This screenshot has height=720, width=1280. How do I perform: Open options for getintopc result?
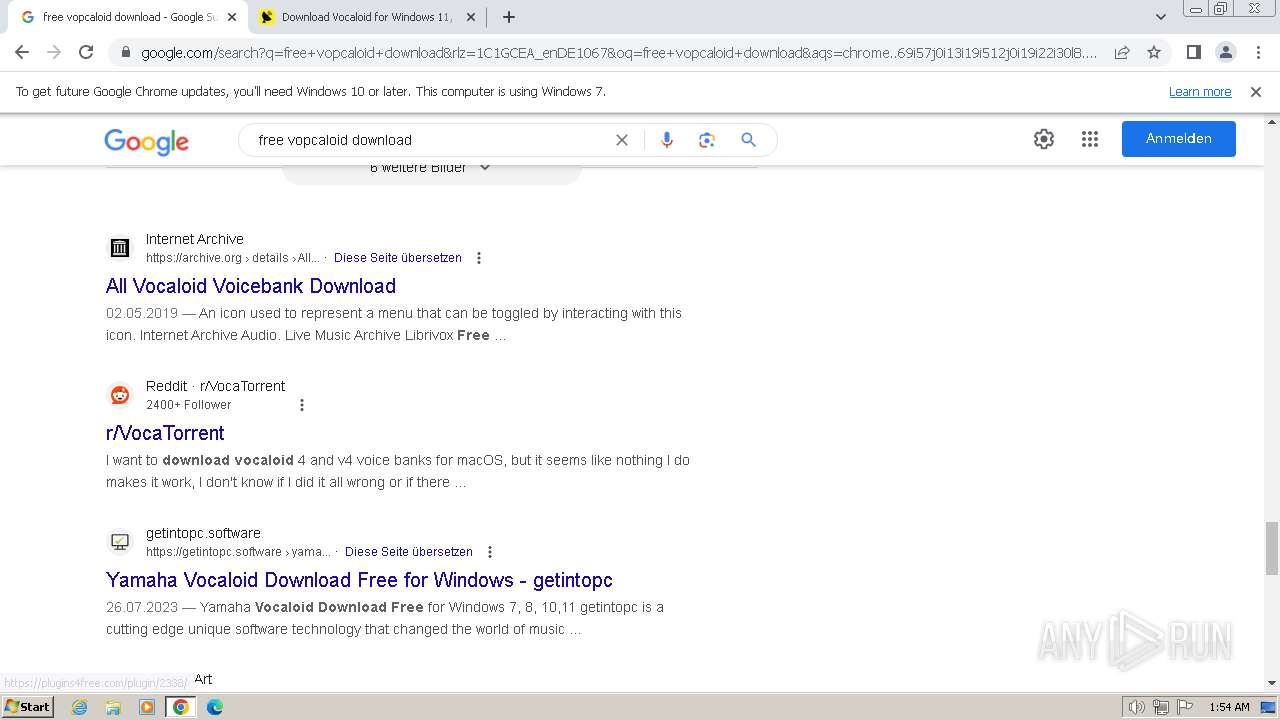coord(490,552)
